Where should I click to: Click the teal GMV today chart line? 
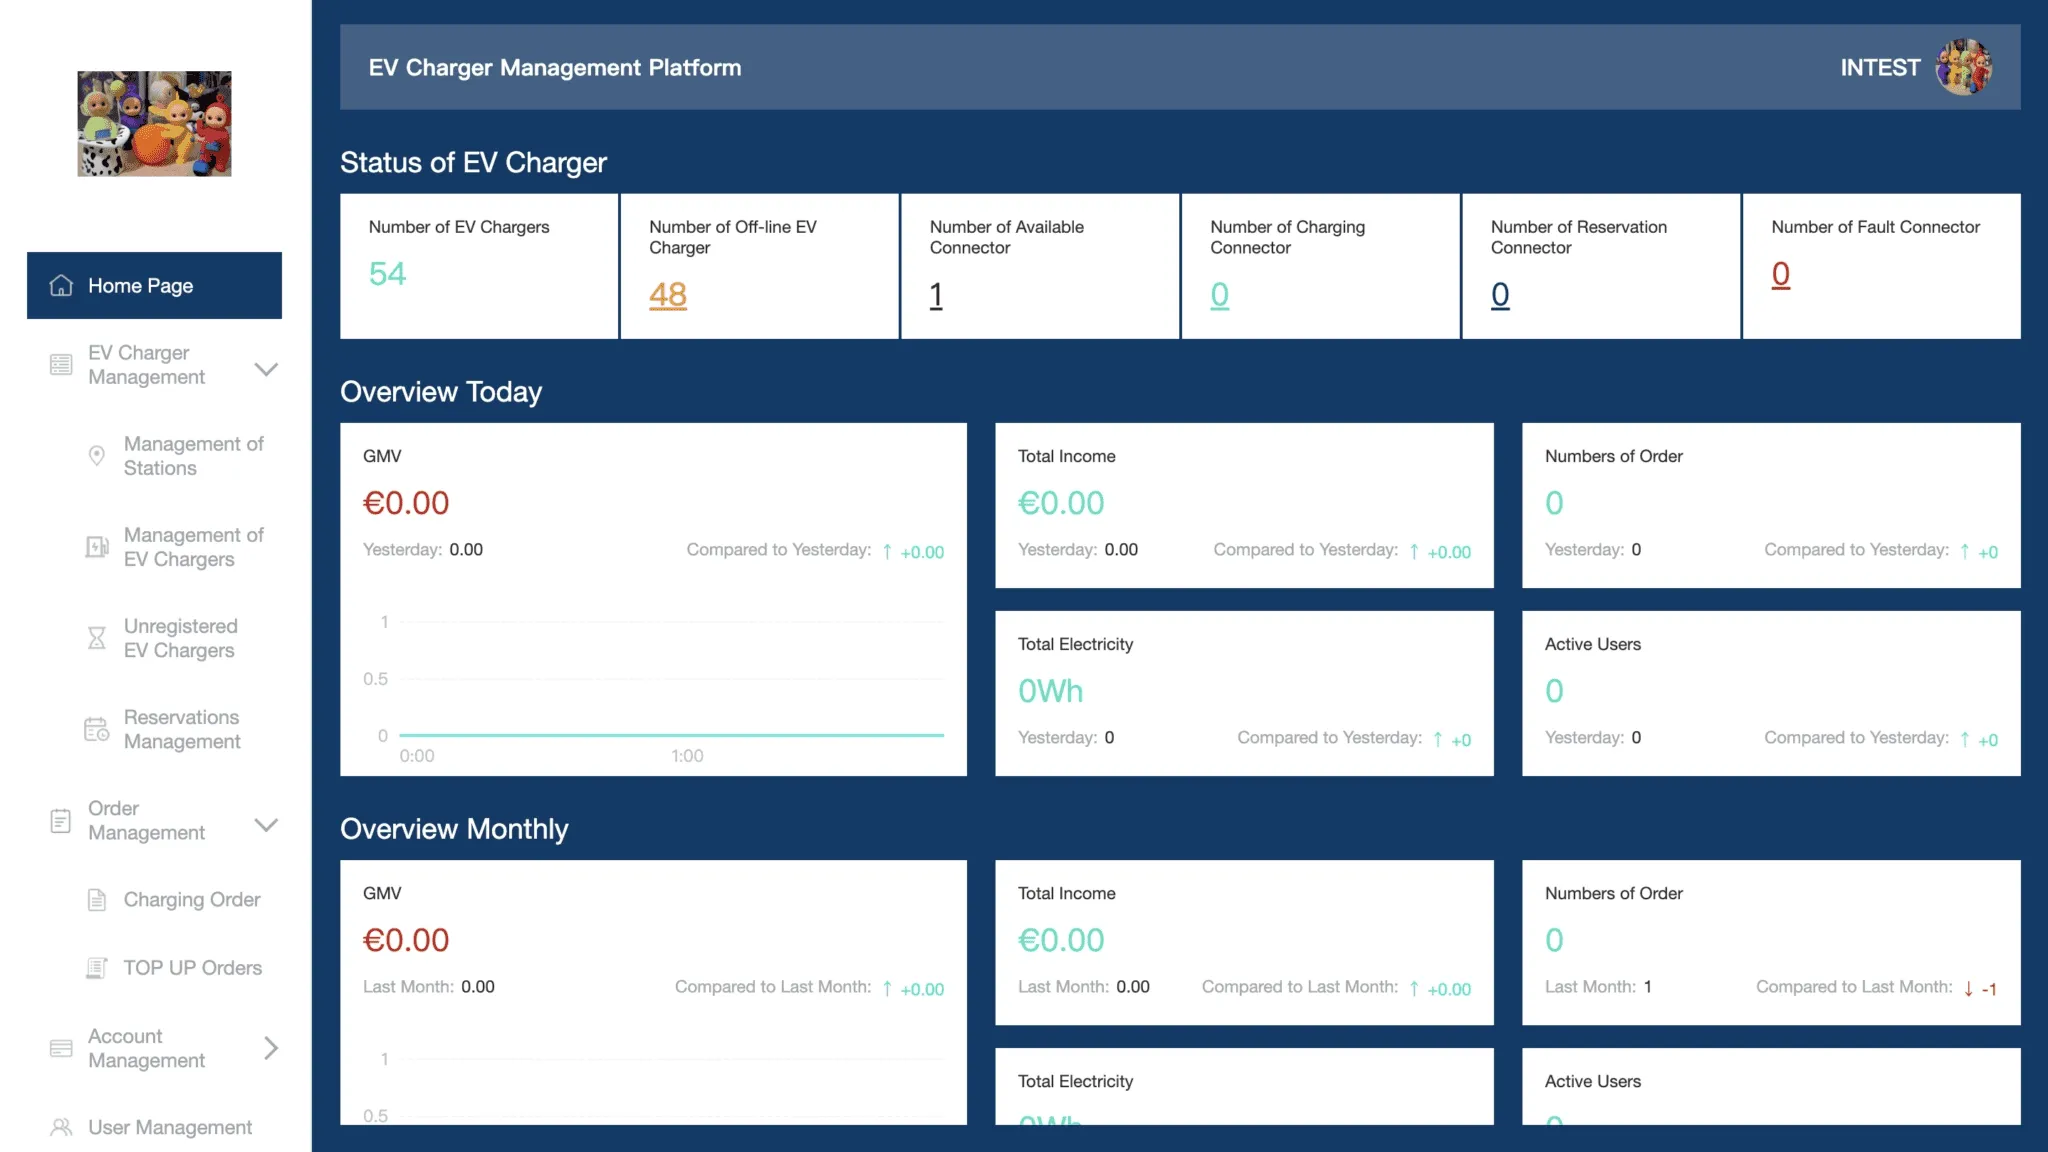670,735
